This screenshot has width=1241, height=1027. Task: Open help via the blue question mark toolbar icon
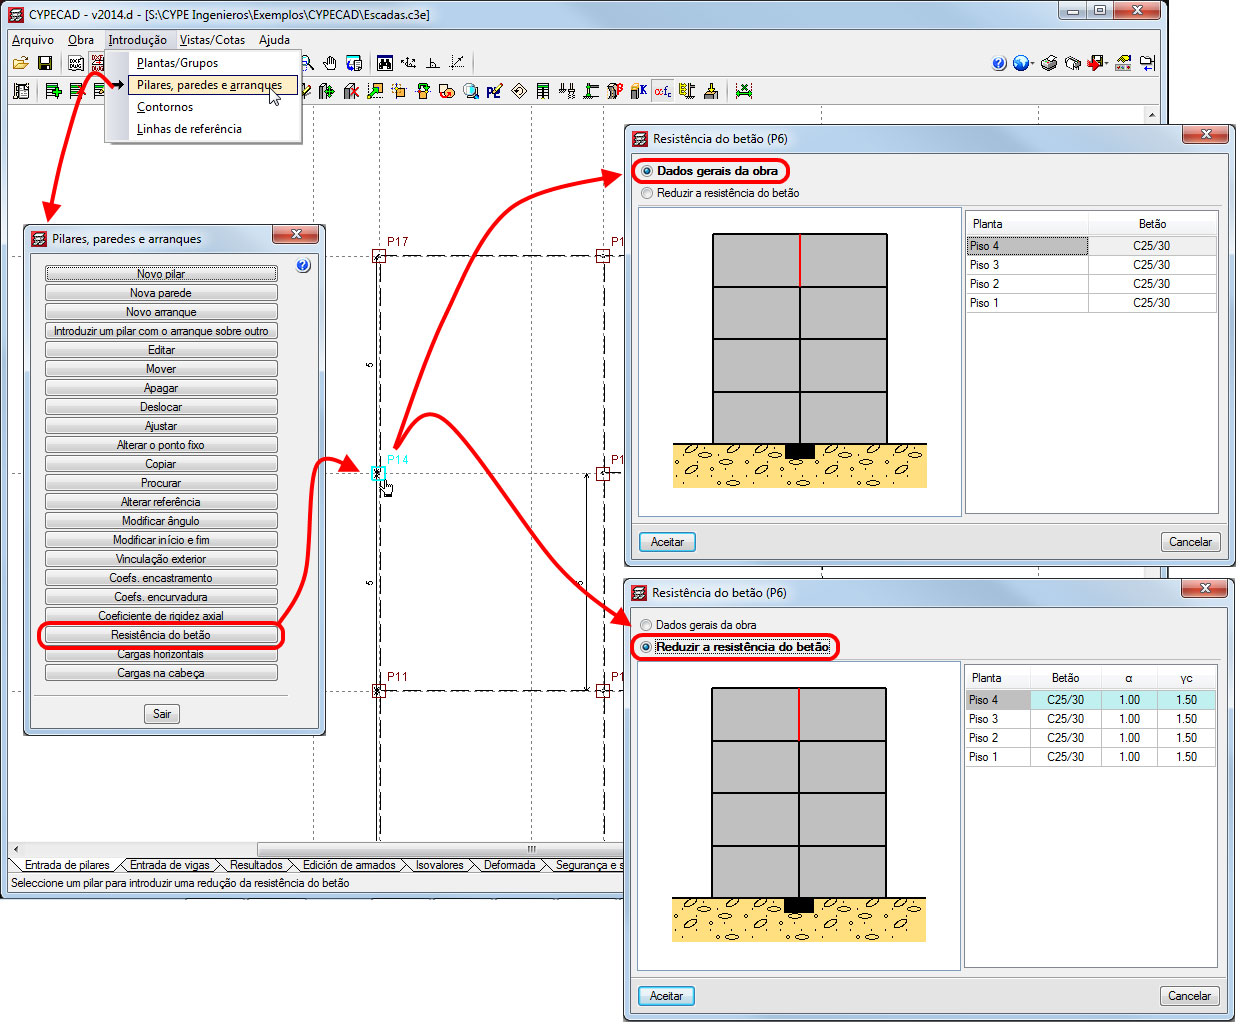(999, 63)
